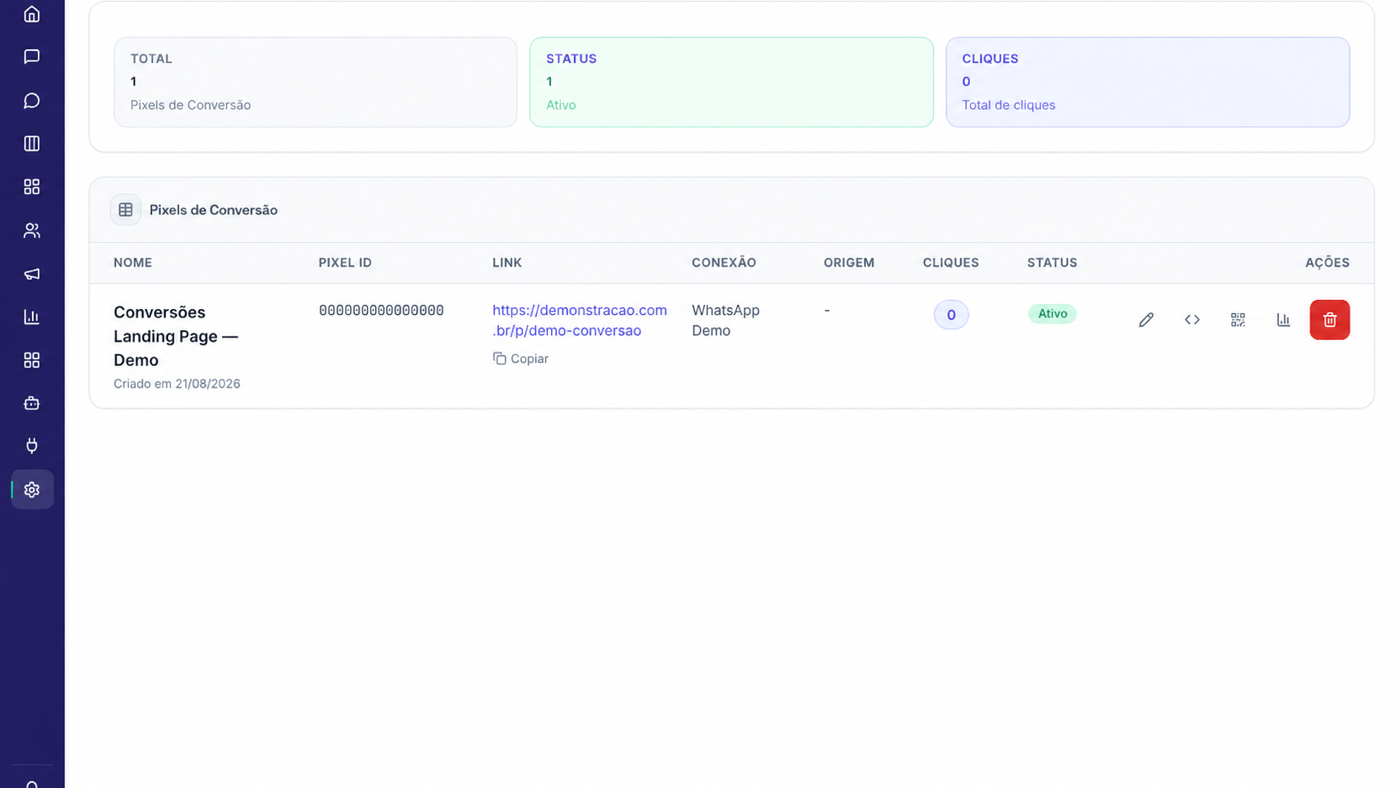
Task: Click the CLIQUES column header in table
Action: coord(951,263)
